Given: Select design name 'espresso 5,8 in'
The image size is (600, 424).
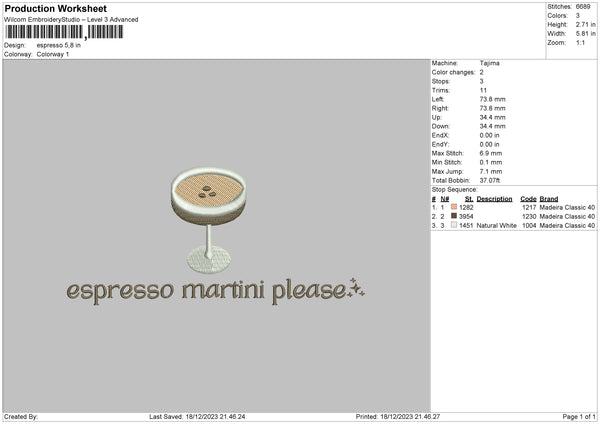Looking at the screenshot, I should coord(59,45).
